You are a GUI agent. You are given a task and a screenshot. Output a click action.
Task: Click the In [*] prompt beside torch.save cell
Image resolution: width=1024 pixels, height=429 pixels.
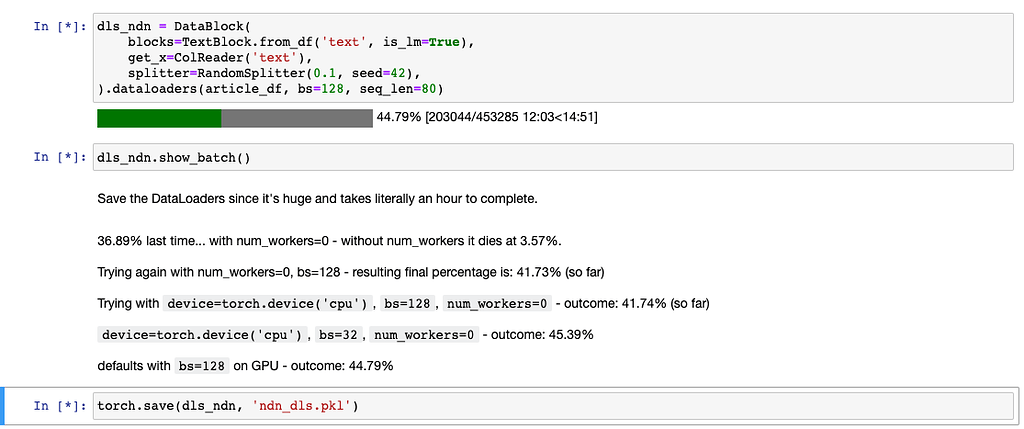(x=59, y=406)
